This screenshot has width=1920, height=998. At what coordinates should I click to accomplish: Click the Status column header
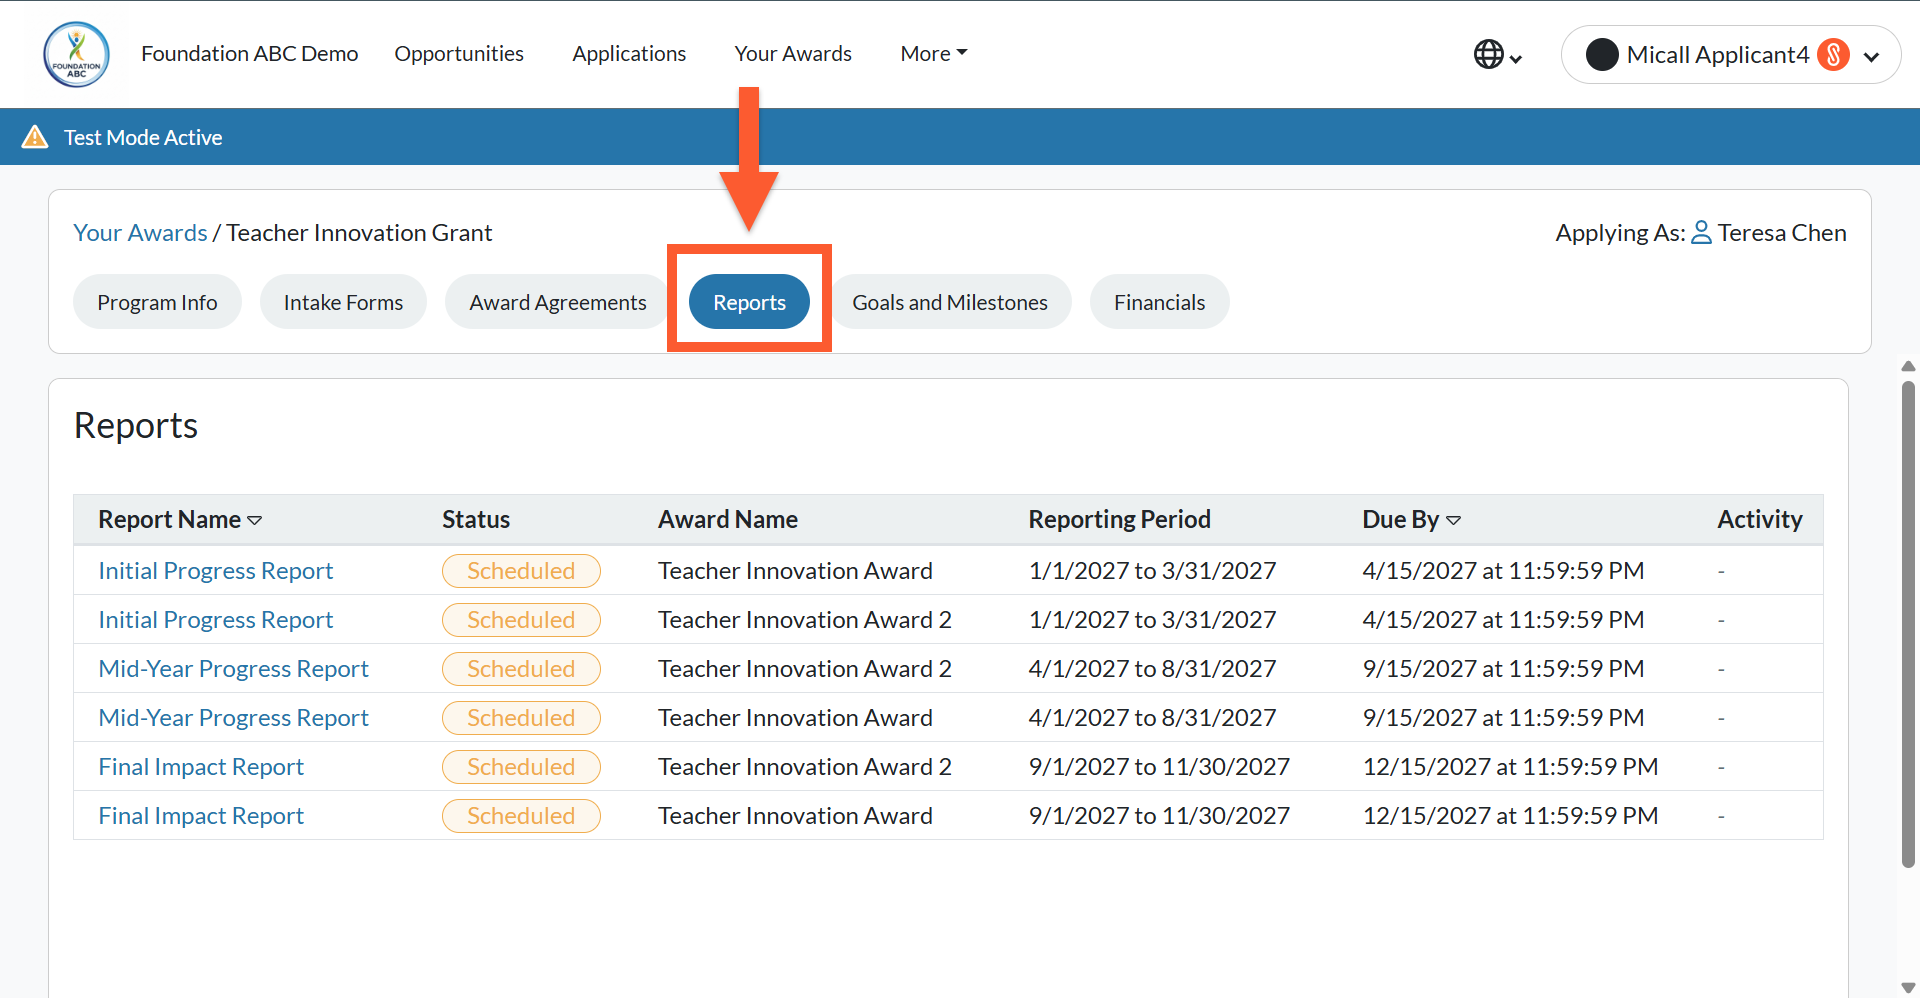click(476, 520)
